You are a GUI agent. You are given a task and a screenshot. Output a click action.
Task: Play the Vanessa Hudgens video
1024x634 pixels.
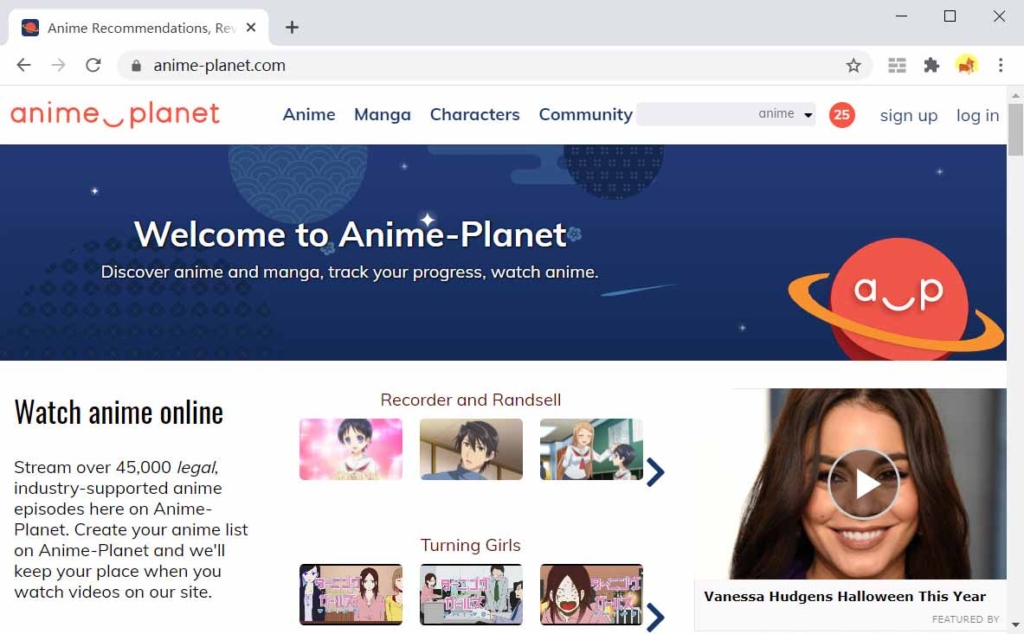pos(863,484)
